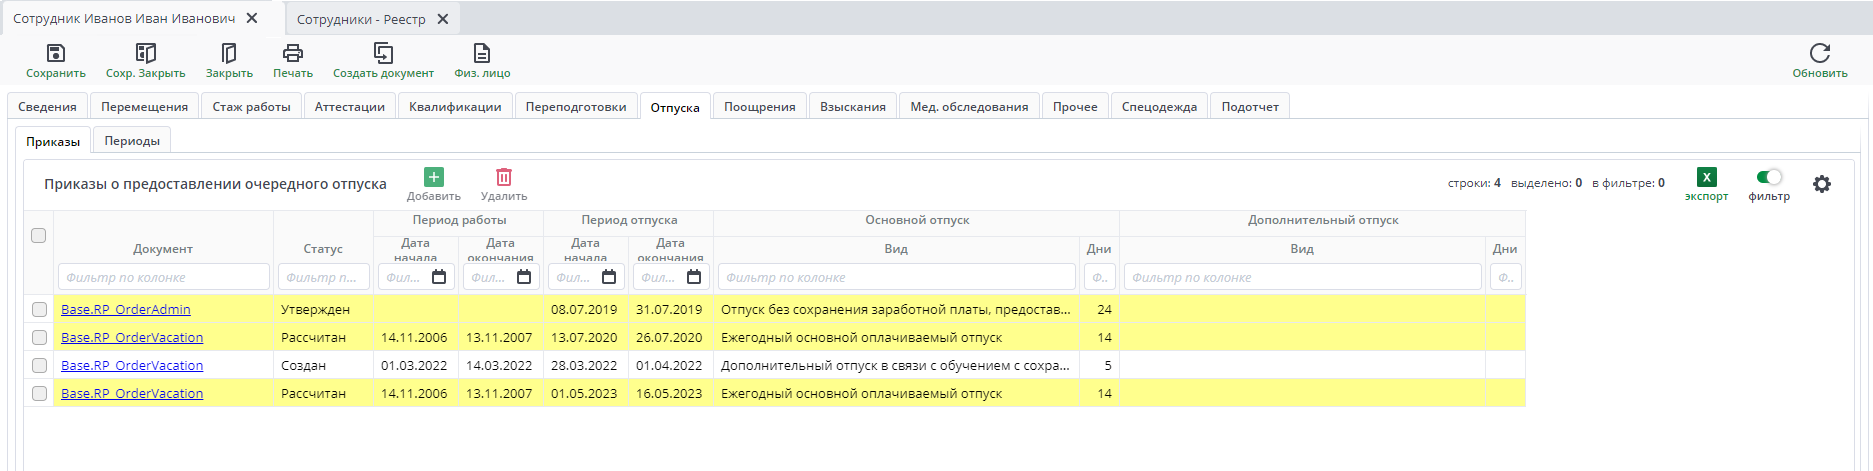
Task: Open calendar for Период отпуска Дата начала filter
Action: (x=609, y=277)
